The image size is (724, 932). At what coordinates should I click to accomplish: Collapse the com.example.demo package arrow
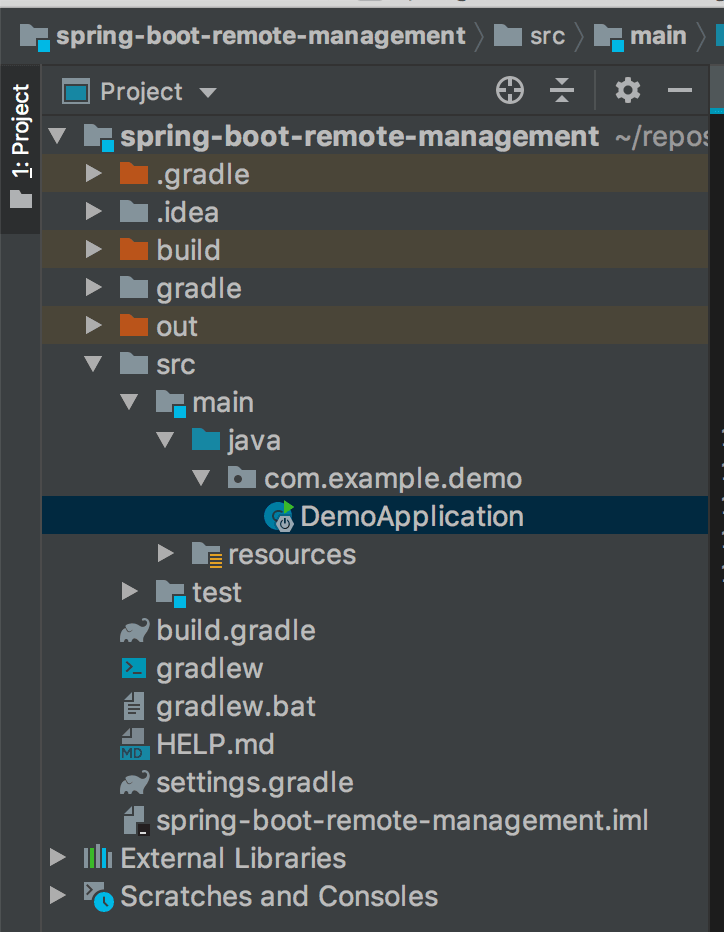202,478
